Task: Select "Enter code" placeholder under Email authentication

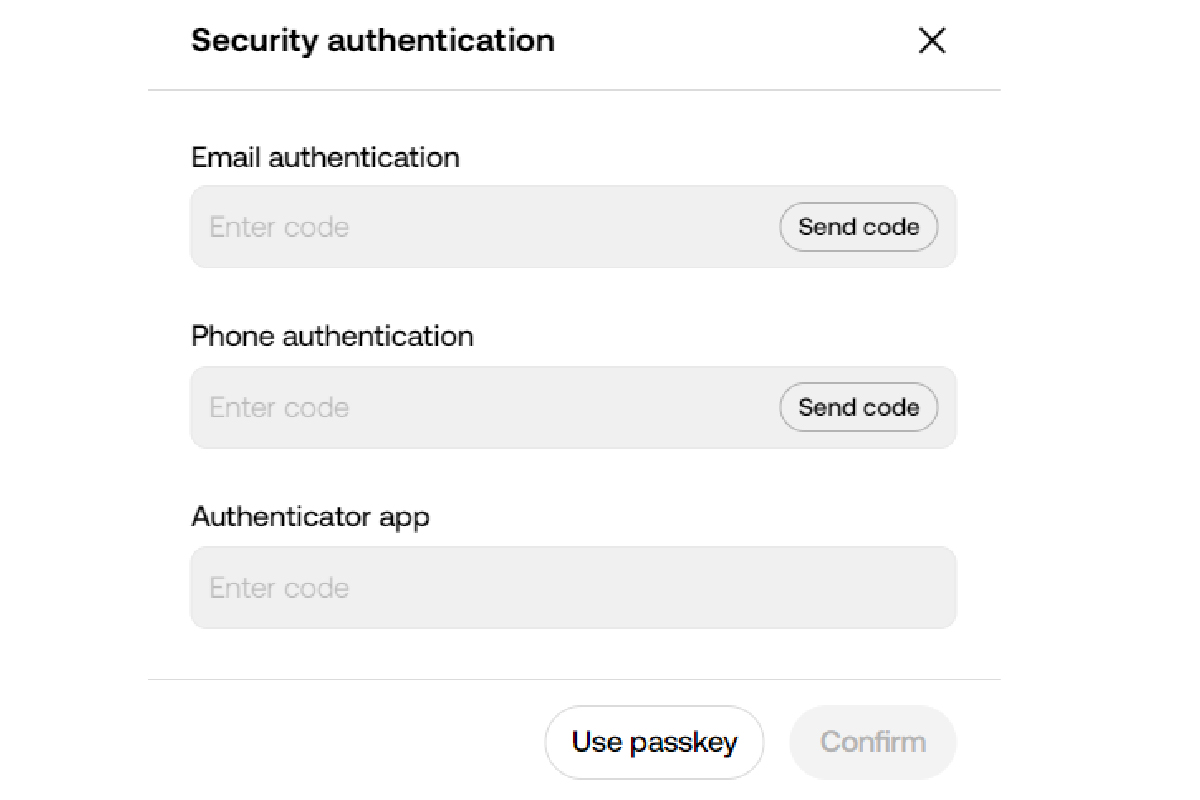Action: 279,227
